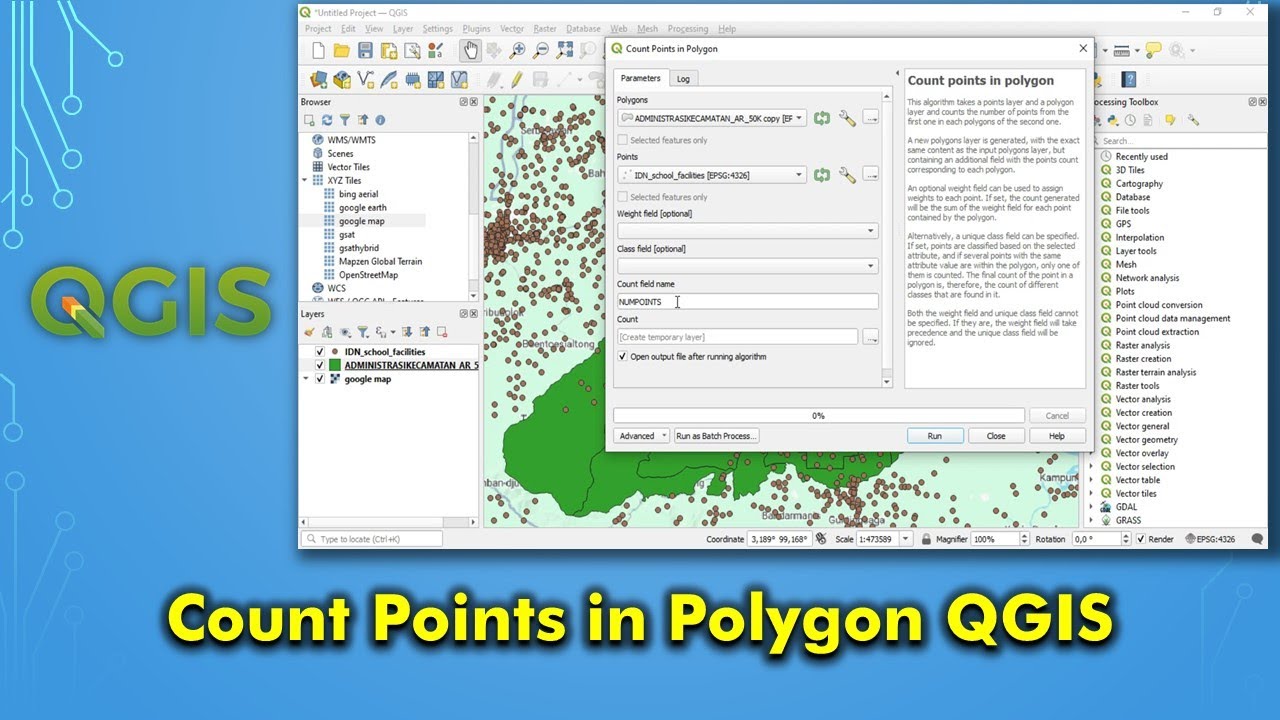Screen dimensions: 1280x720
Task: Collapse the google map layer group arrow
Action: (307, 379)
